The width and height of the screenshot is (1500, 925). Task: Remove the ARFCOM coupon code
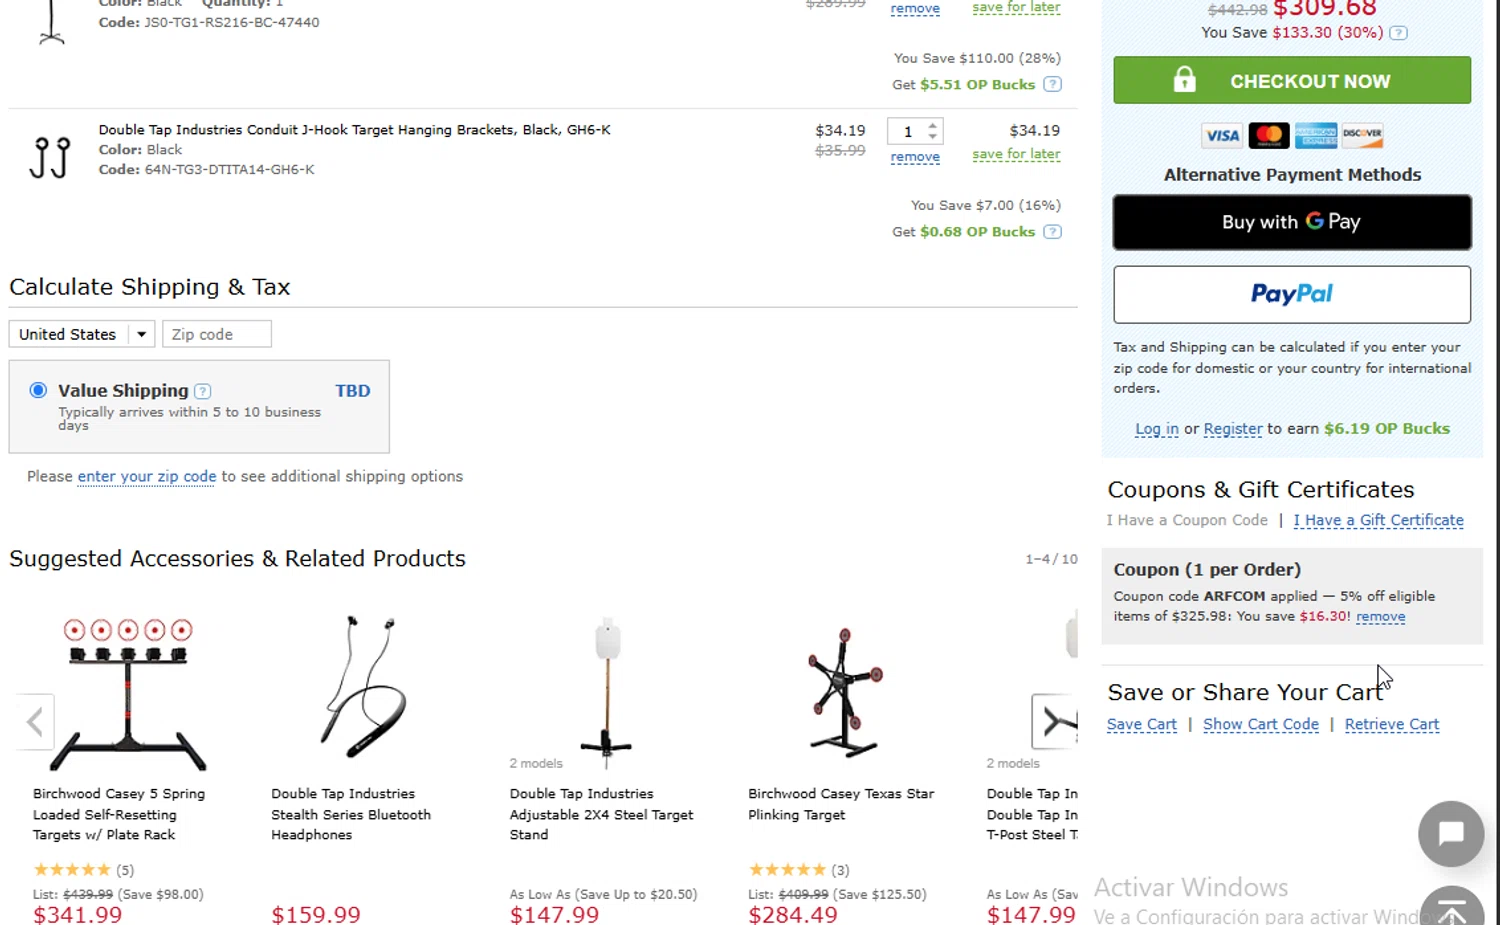1380,617
